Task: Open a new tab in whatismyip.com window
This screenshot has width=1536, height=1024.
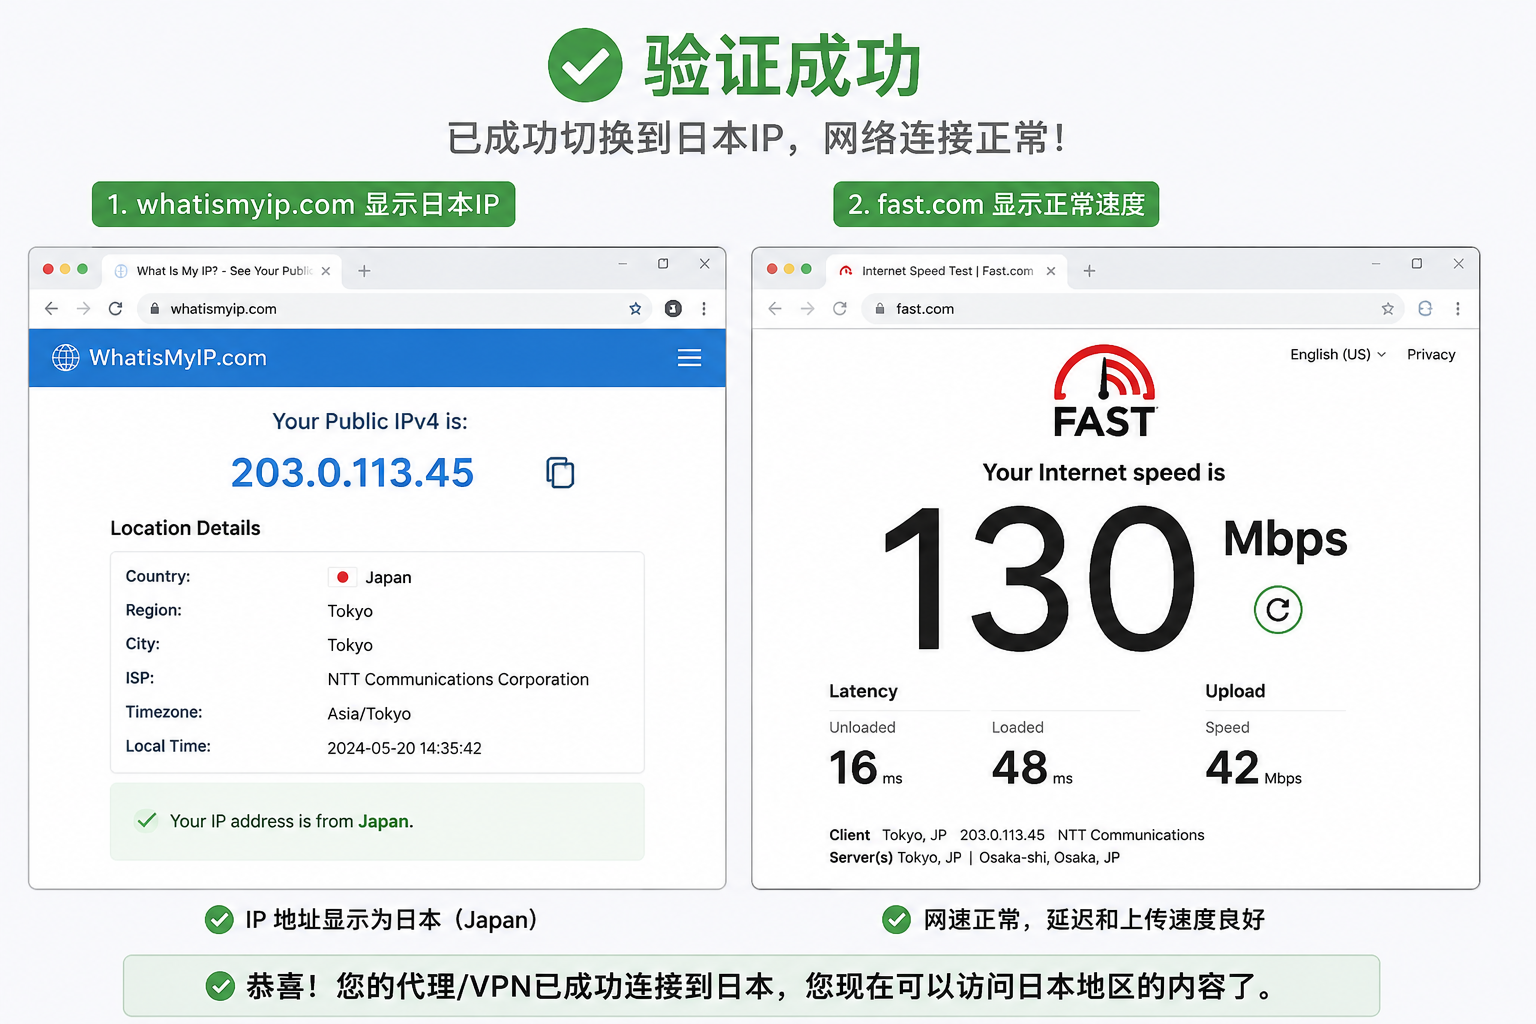Action: click(364, 271)
